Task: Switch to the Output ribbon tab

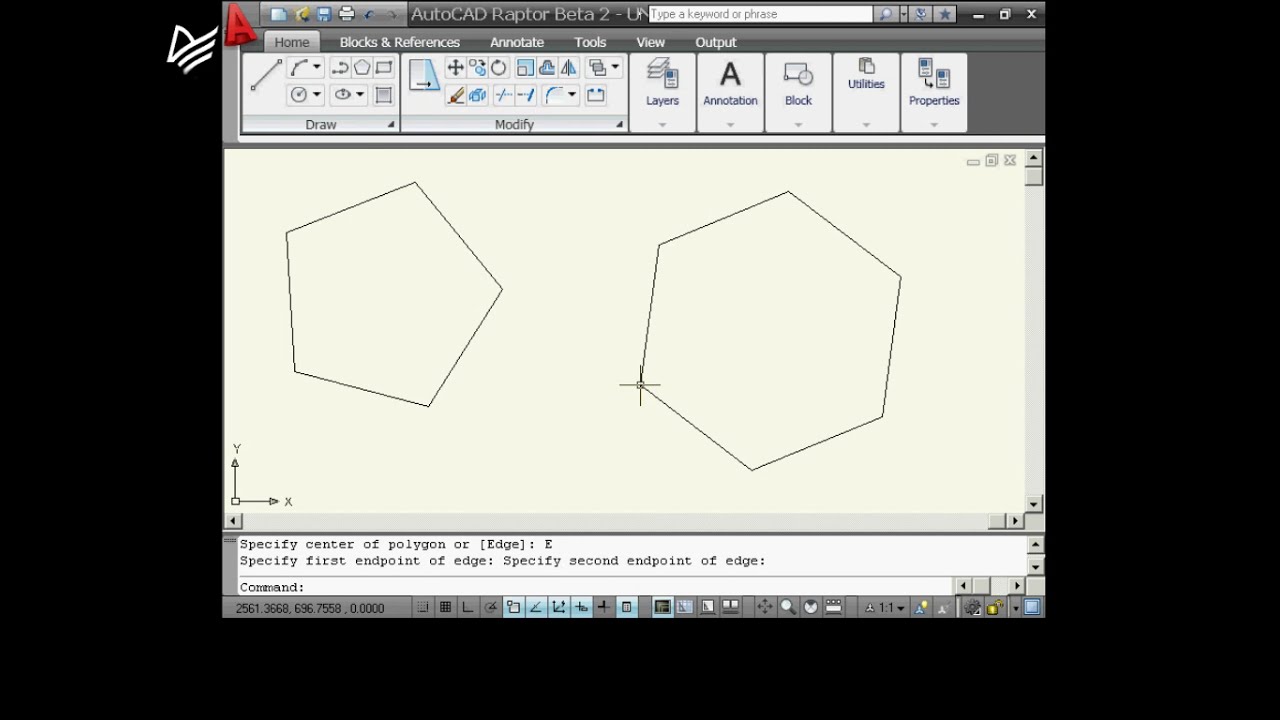Action: pos(716,42)
